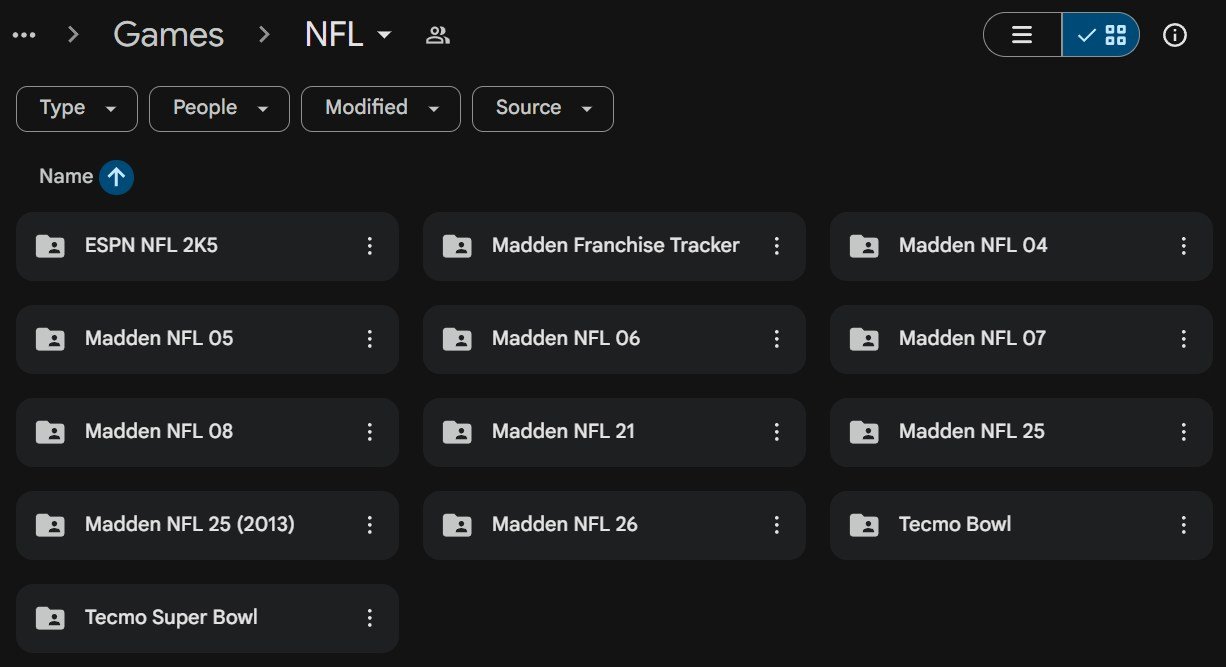
Task: Select the Madden NFL 06 folder name
Action: click(566, 339)
